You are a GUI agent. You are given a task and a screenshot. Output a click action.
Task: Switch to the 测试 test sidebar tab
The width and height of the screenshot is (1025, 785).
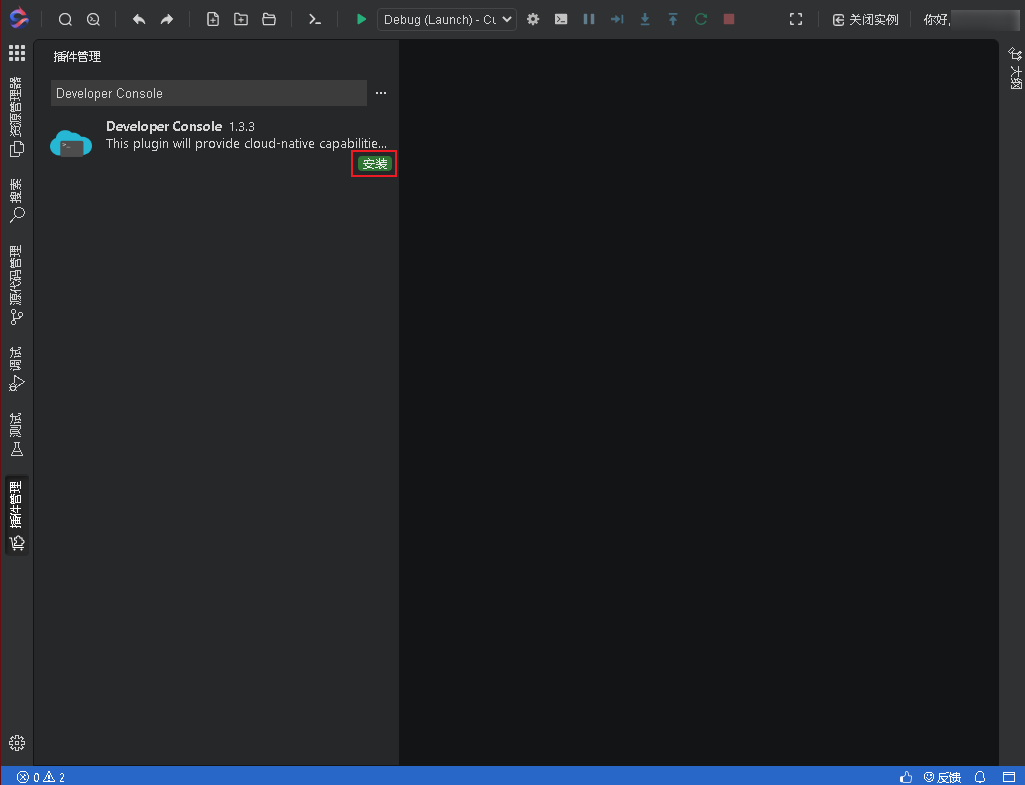click(16, 435)
